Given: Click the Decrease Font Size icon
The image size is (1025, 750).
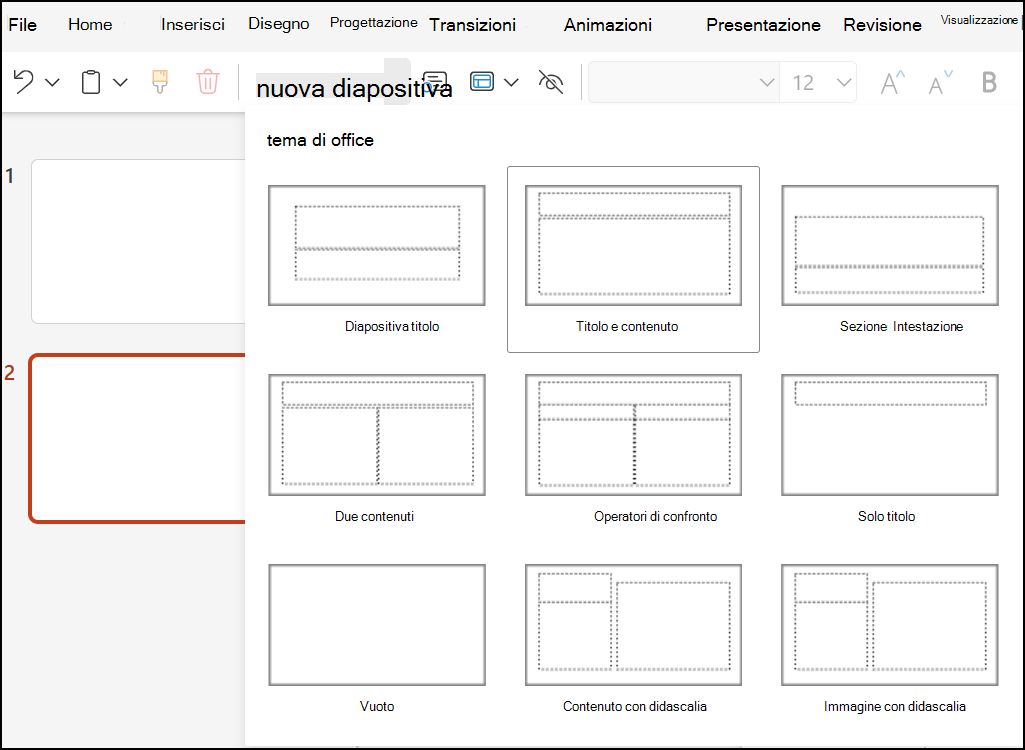Looking at the screenshot, I should coord(941,82).
